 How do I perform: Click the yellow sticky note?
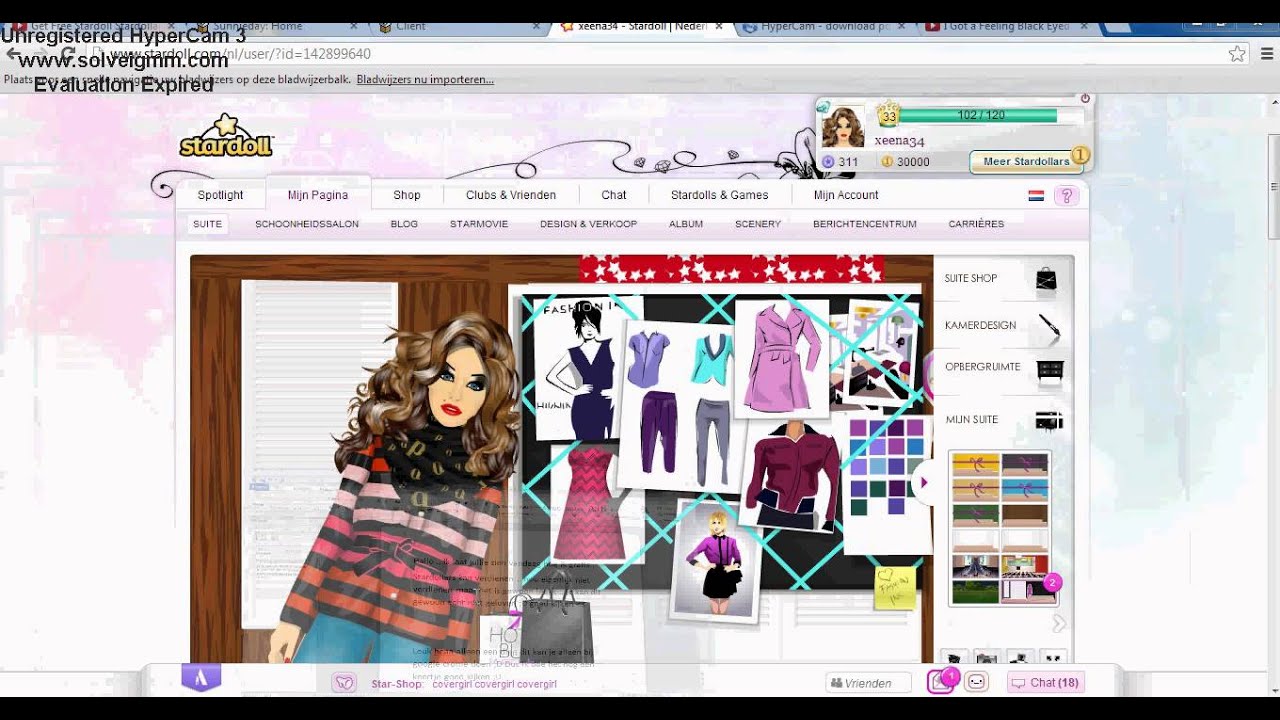pos(895,588)
